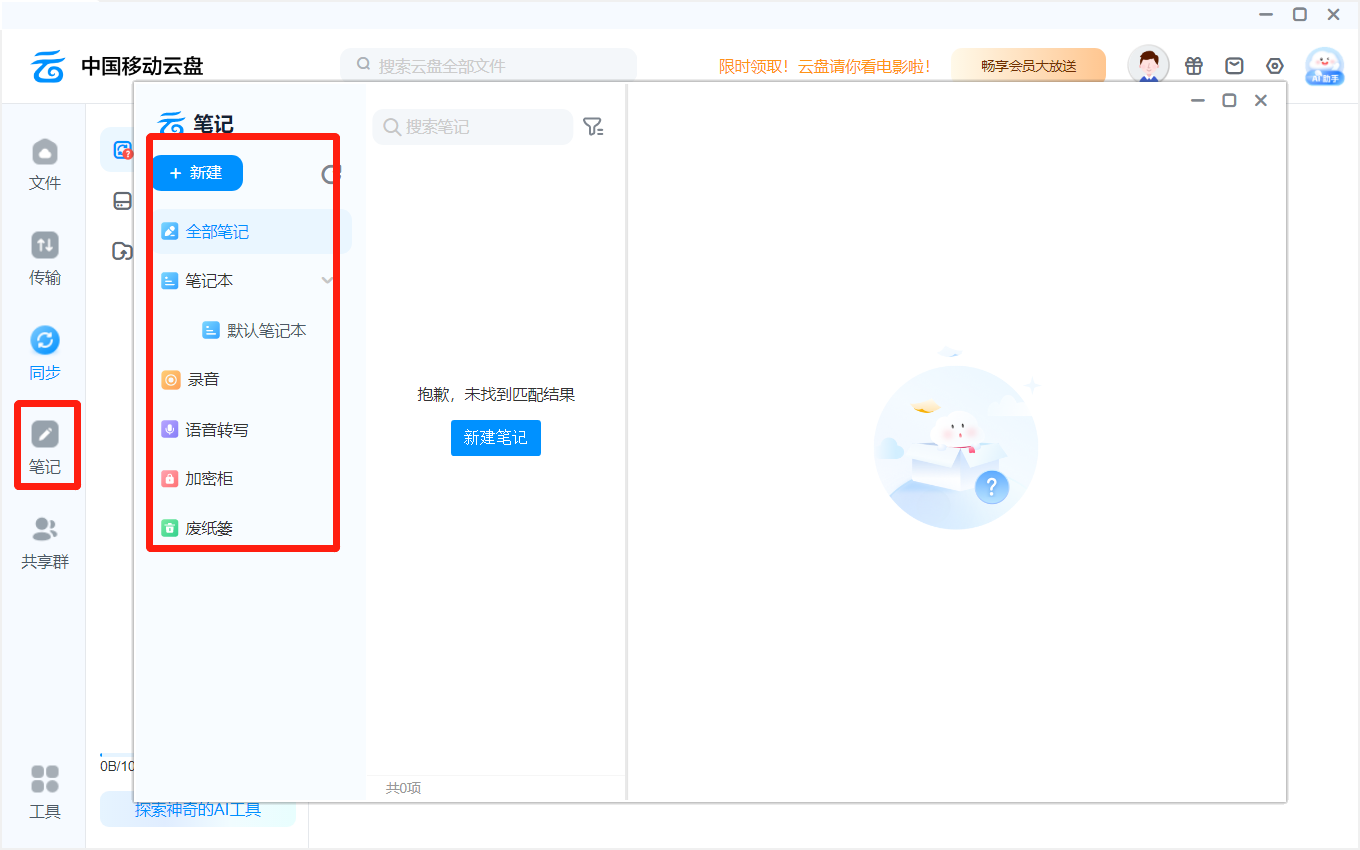Screen dimensions: 1360x850
Task: Open the 传输 transfer section
Action: [x=45, y=260]
